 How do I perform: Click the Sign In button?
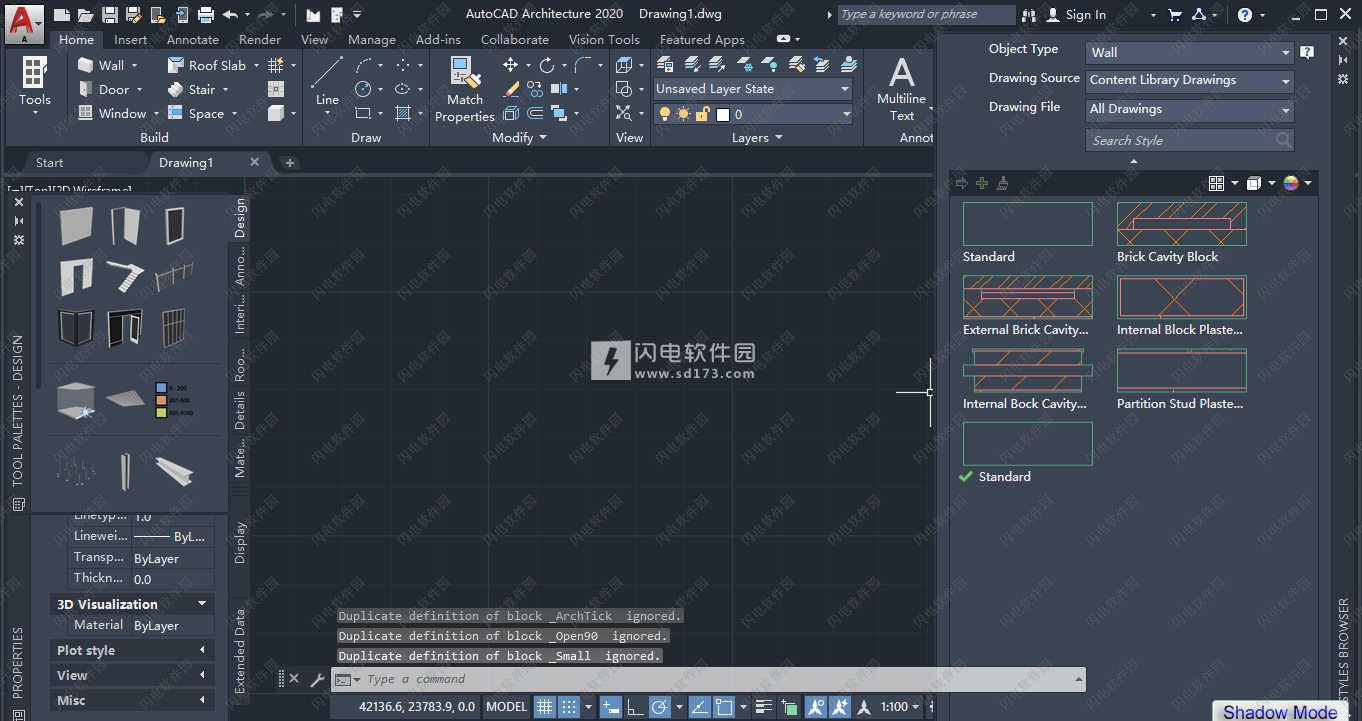click(x=1076, y=15)
